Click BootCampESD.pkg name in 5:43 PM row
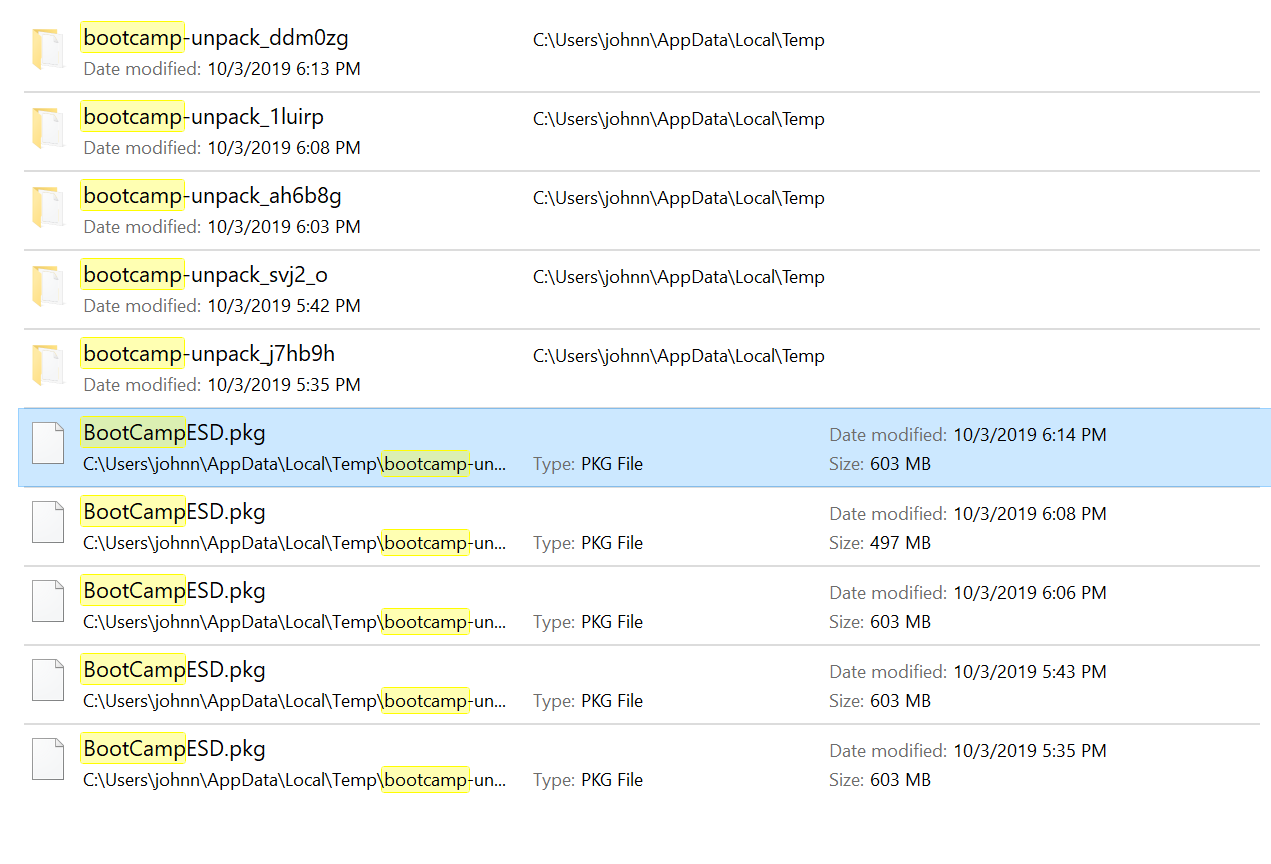 [174, 670]
